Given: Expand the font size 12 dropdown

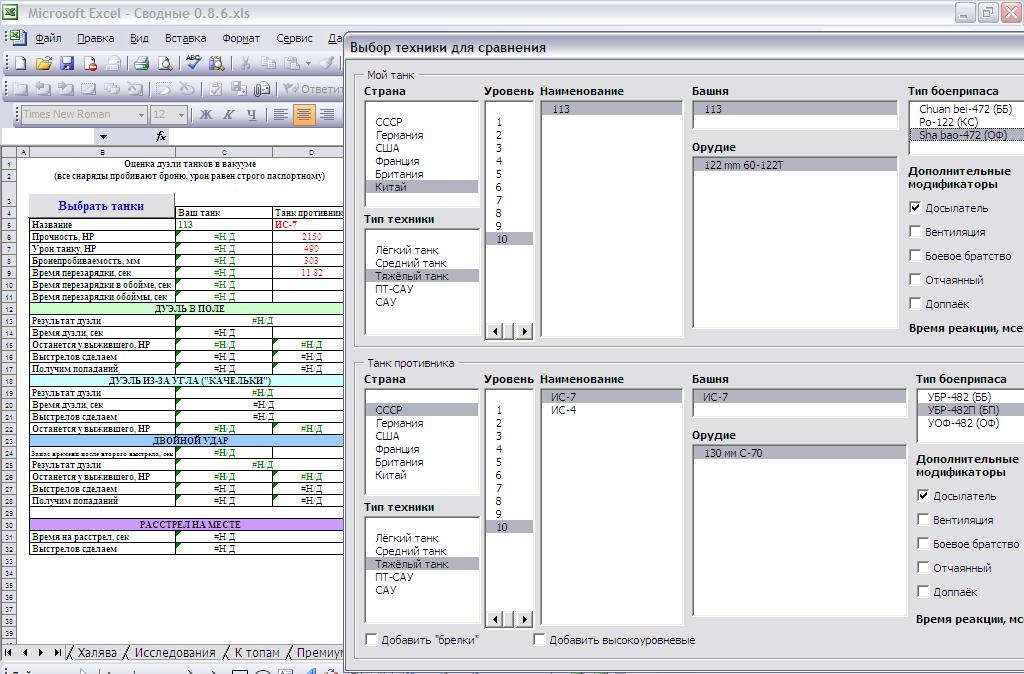Looking at the screenshot, I should 181,114.
